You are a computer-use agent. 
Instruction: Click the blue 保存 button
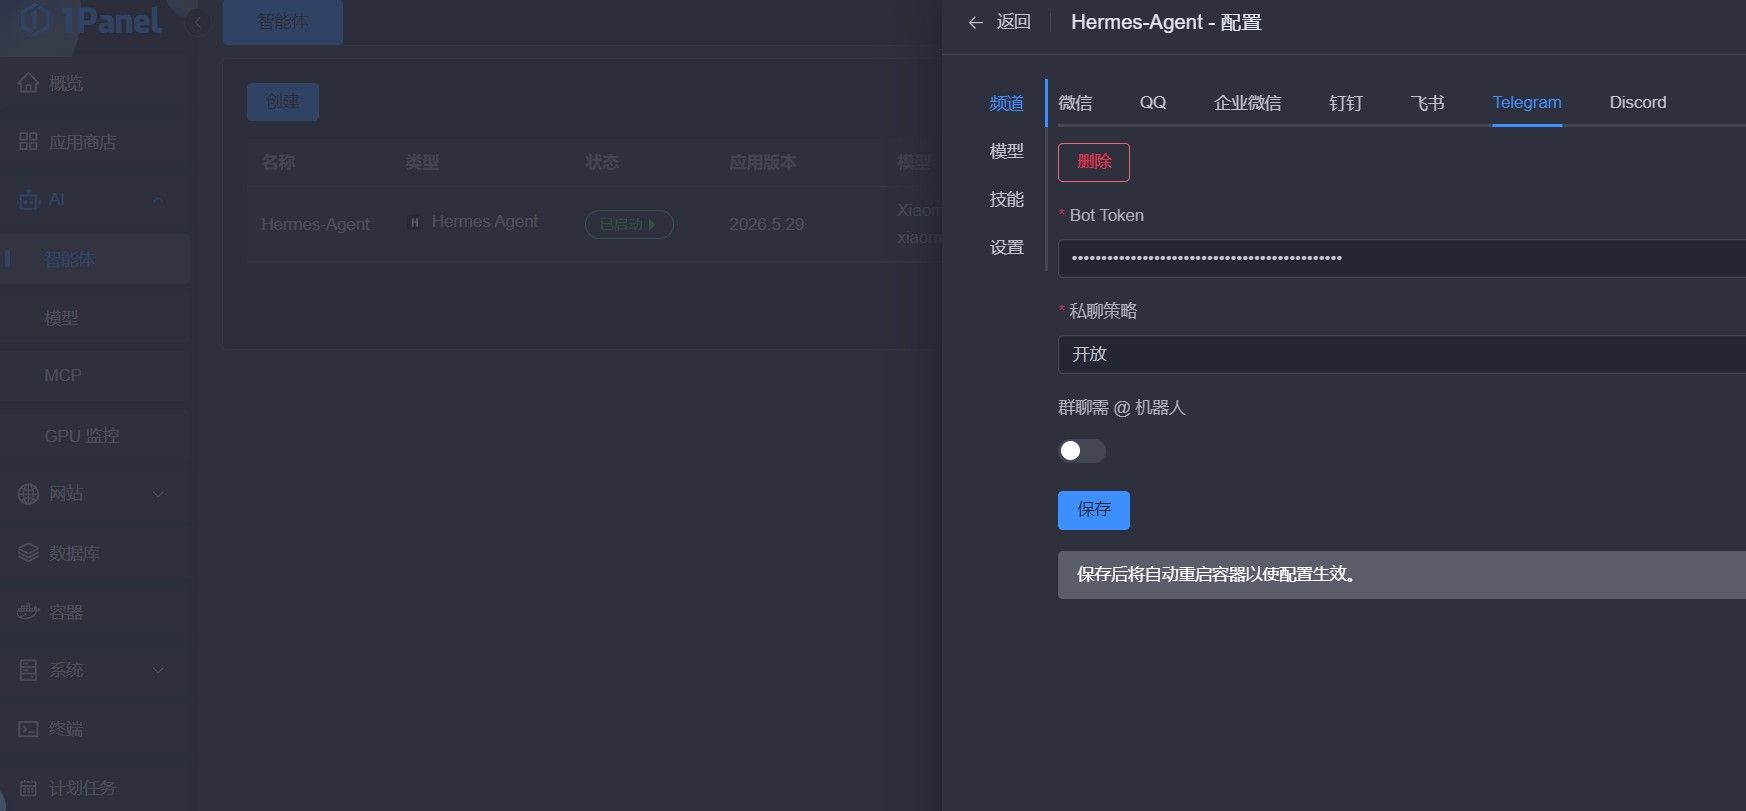tap(1094, 510)
